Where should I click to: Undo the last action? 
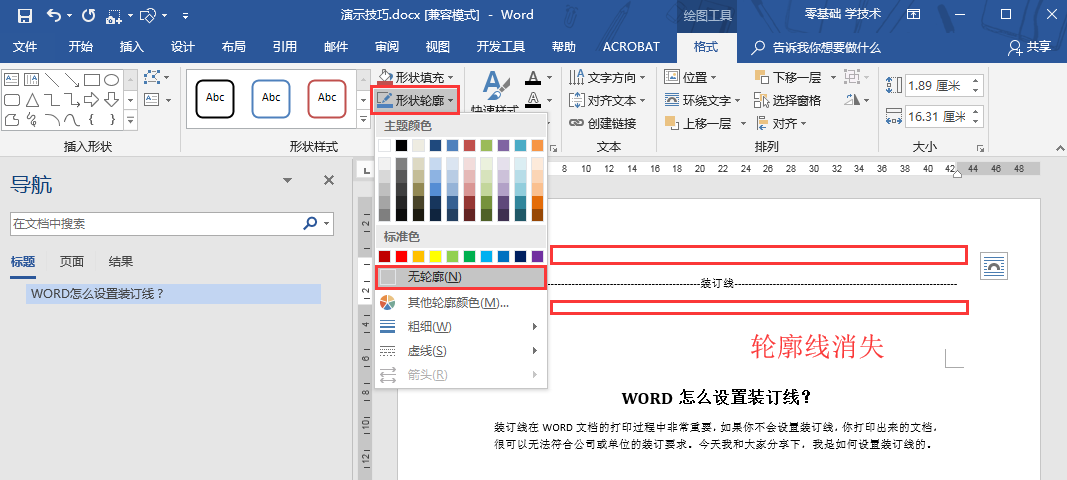[55, 15]
